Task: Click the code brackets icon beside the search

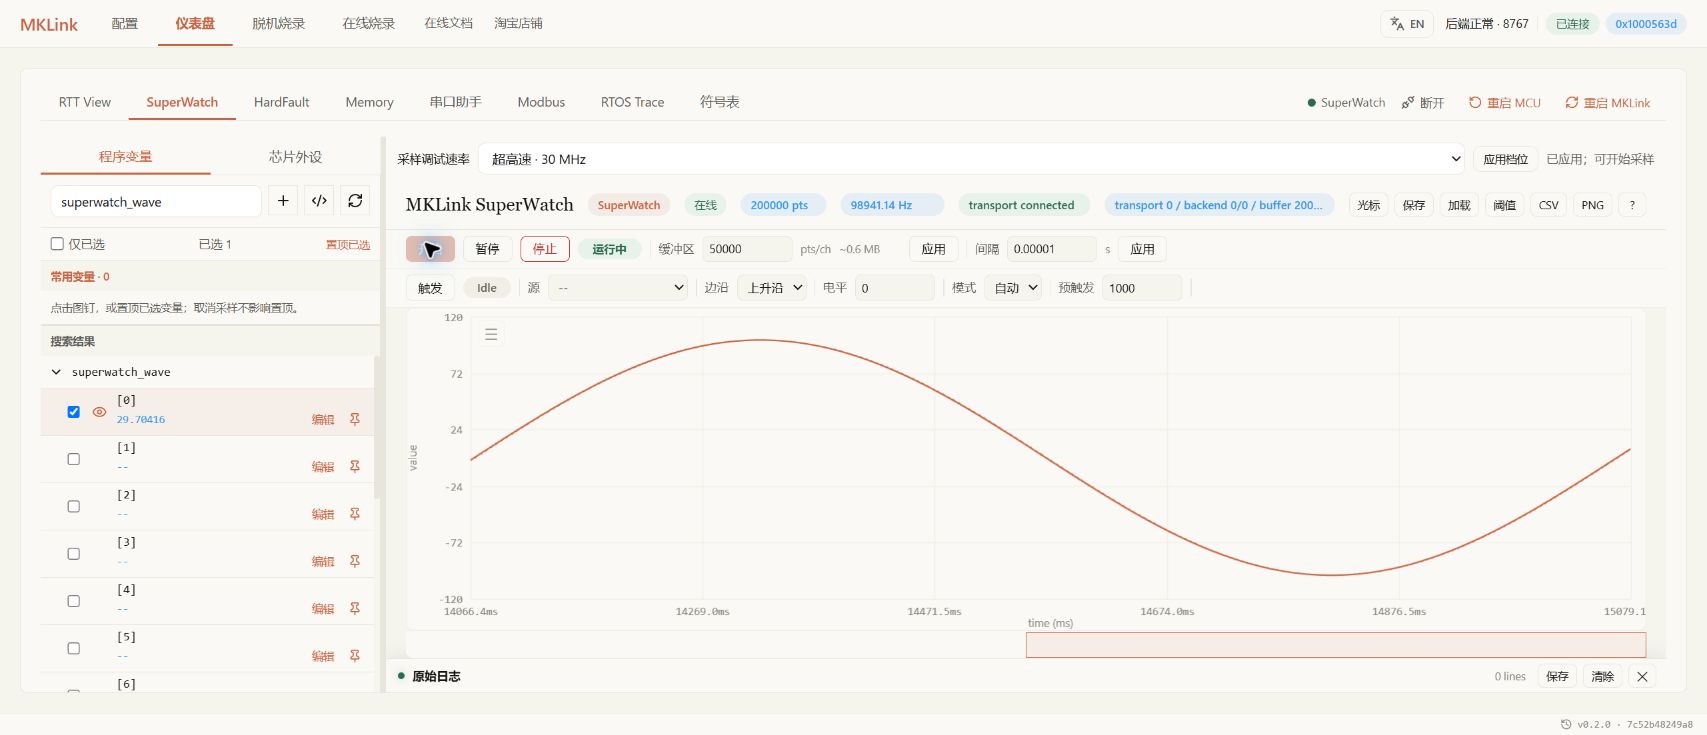Action: pyautogui.click(x=319, y=201)
